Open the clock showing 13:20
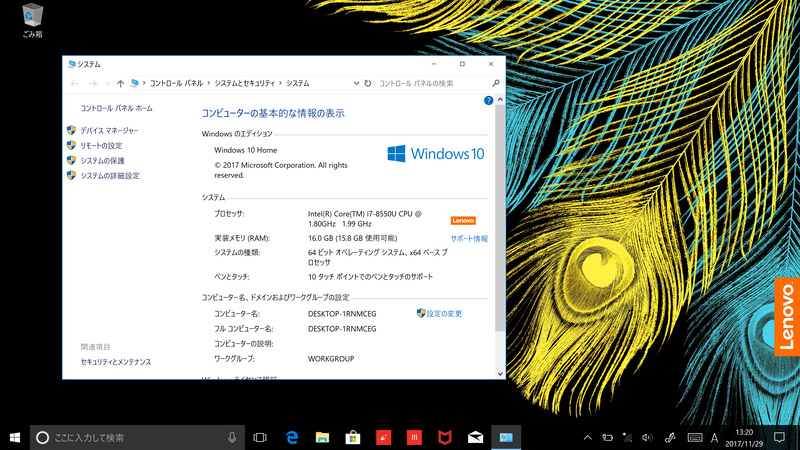The width and height of the screenshot is (800, 450). (744, 437)
